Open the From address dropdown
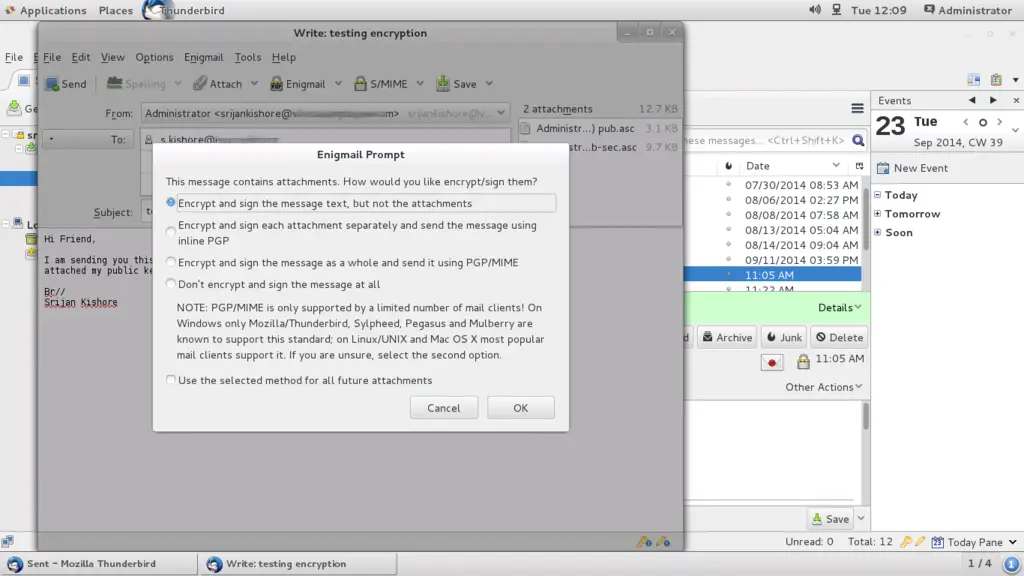Screen dimensions: 1024x576 click(501, 113)
